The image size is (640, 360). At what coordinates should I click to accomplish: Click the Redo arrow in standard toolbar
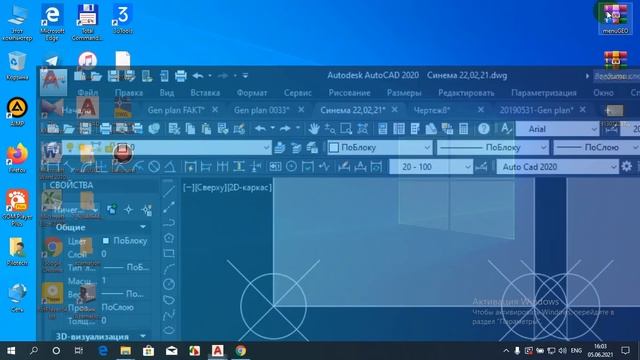(x=285, y=129)
